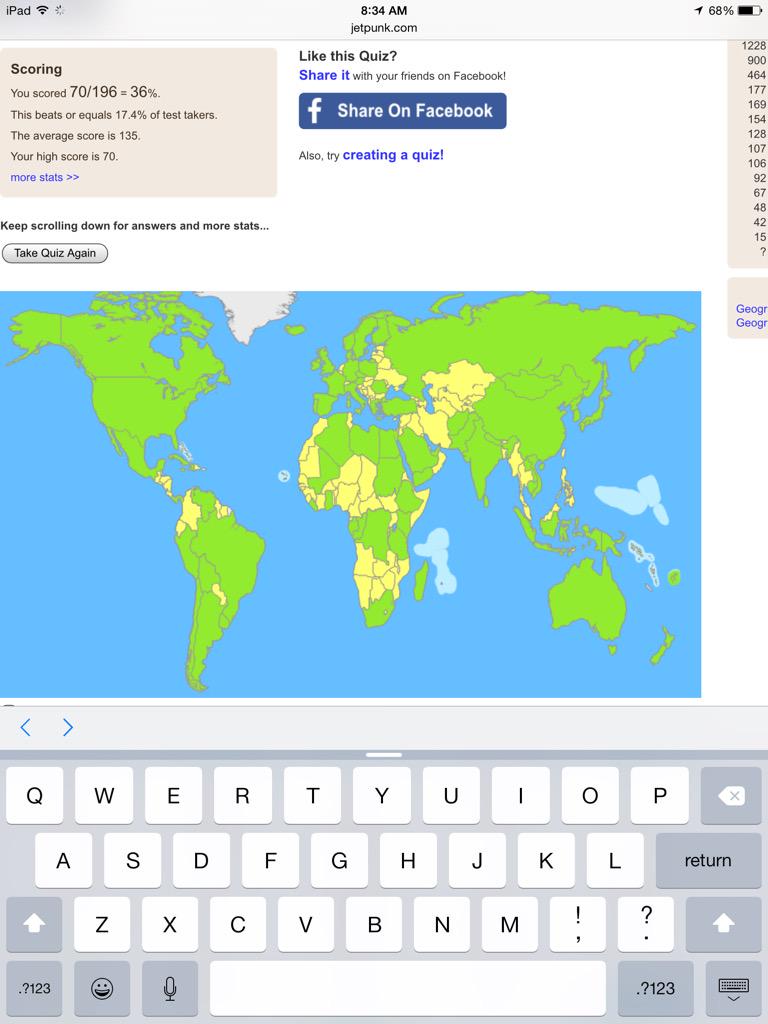Tap the 8:34 AM clock

tap(383, 10)
